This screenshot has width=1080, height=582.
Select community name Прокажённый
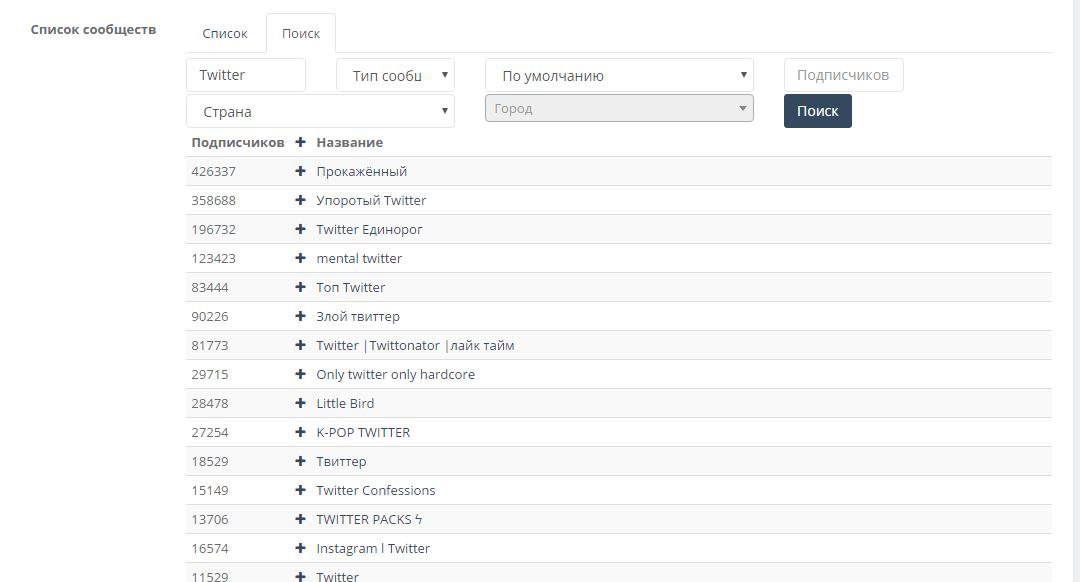click(x=362, y=172)
